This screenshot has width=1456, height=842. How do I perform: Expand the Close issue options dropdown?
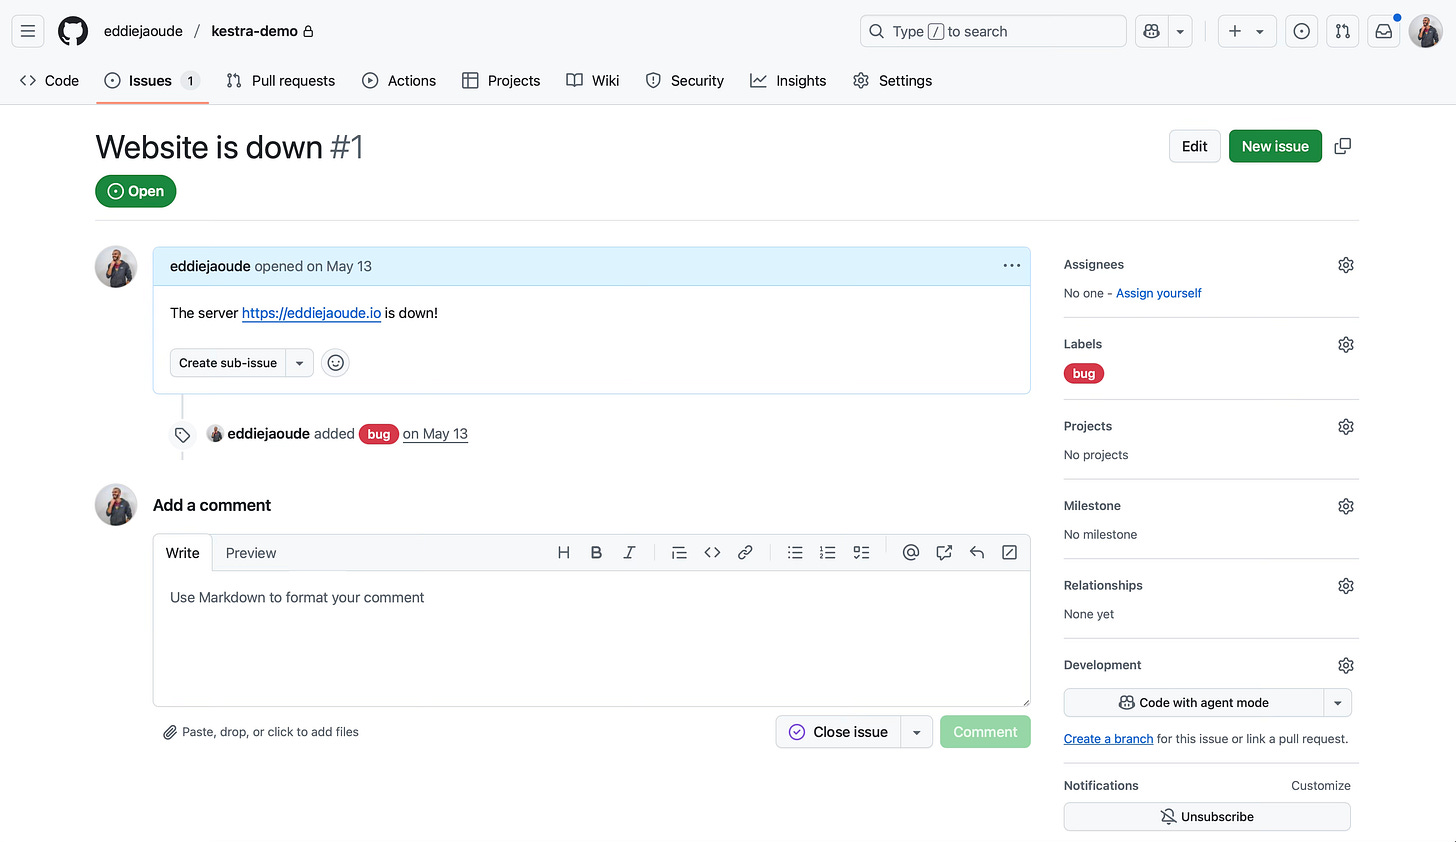point(917,732)
